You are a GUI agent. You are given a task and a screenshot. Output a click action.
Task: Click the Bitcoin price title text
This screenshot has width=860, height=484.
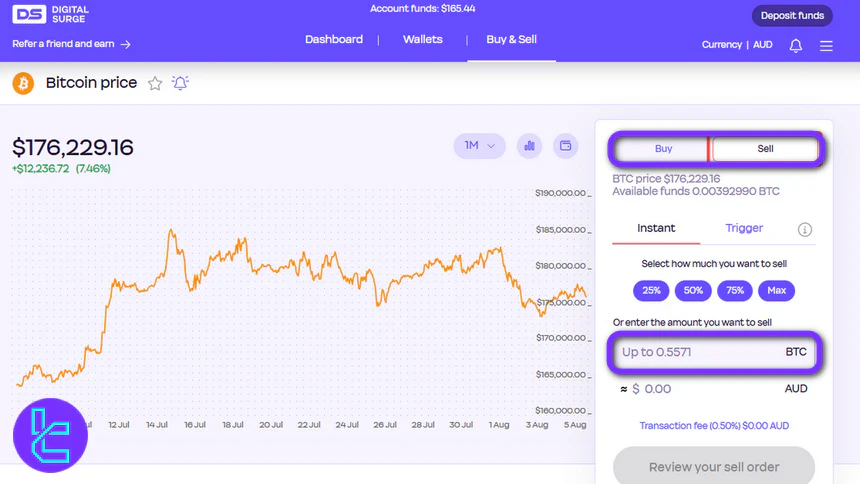(x=92, y=83)
